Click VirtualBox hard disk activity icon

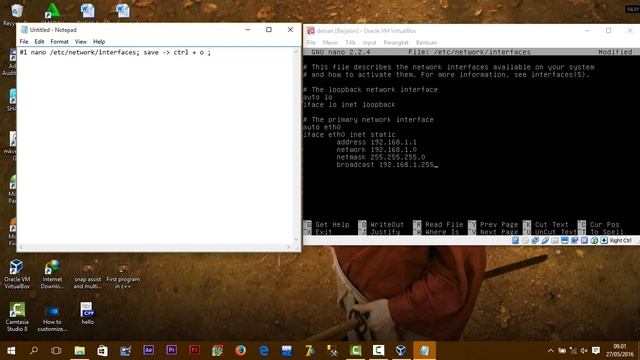pos(516,240)
